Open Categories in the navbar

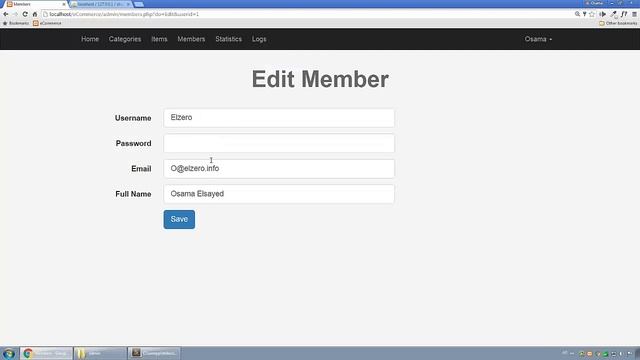click(x=125, y=39)
